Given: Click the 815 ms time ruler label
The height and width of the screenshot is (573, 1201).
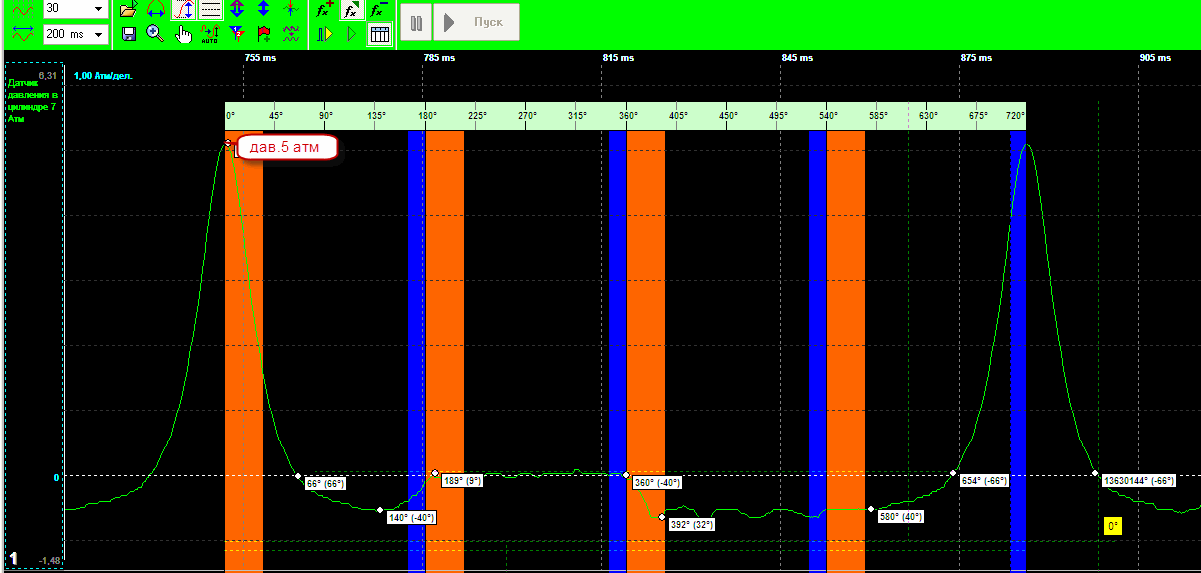Looking at the screenshot, I should (618, 58).
